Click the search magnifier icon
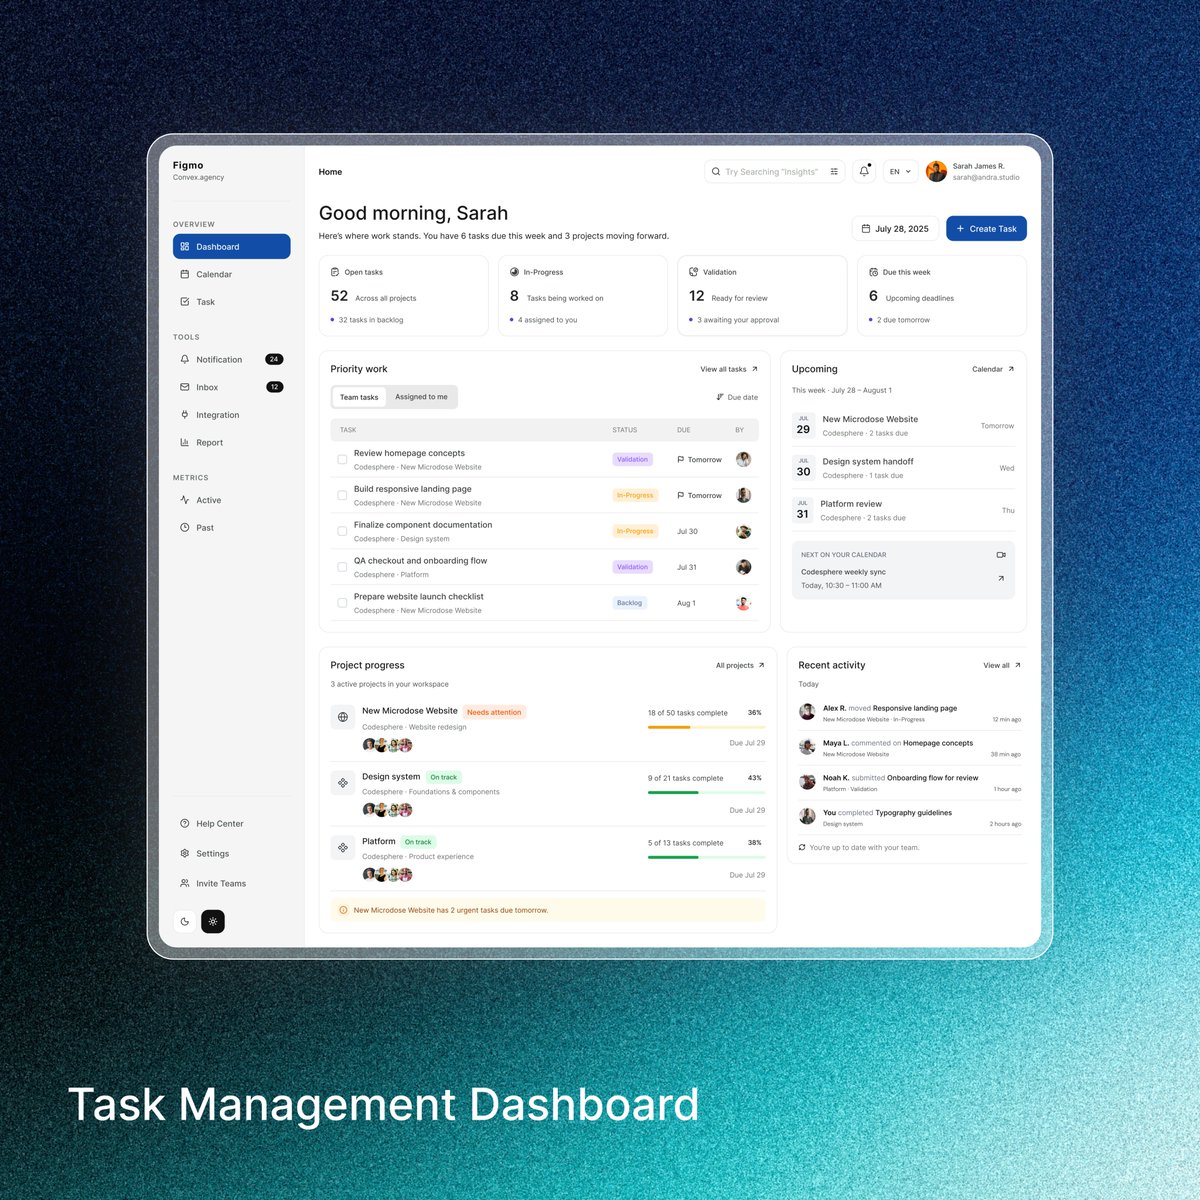Viewport: 1200px width, 1200px height. [x=716, y=172]
